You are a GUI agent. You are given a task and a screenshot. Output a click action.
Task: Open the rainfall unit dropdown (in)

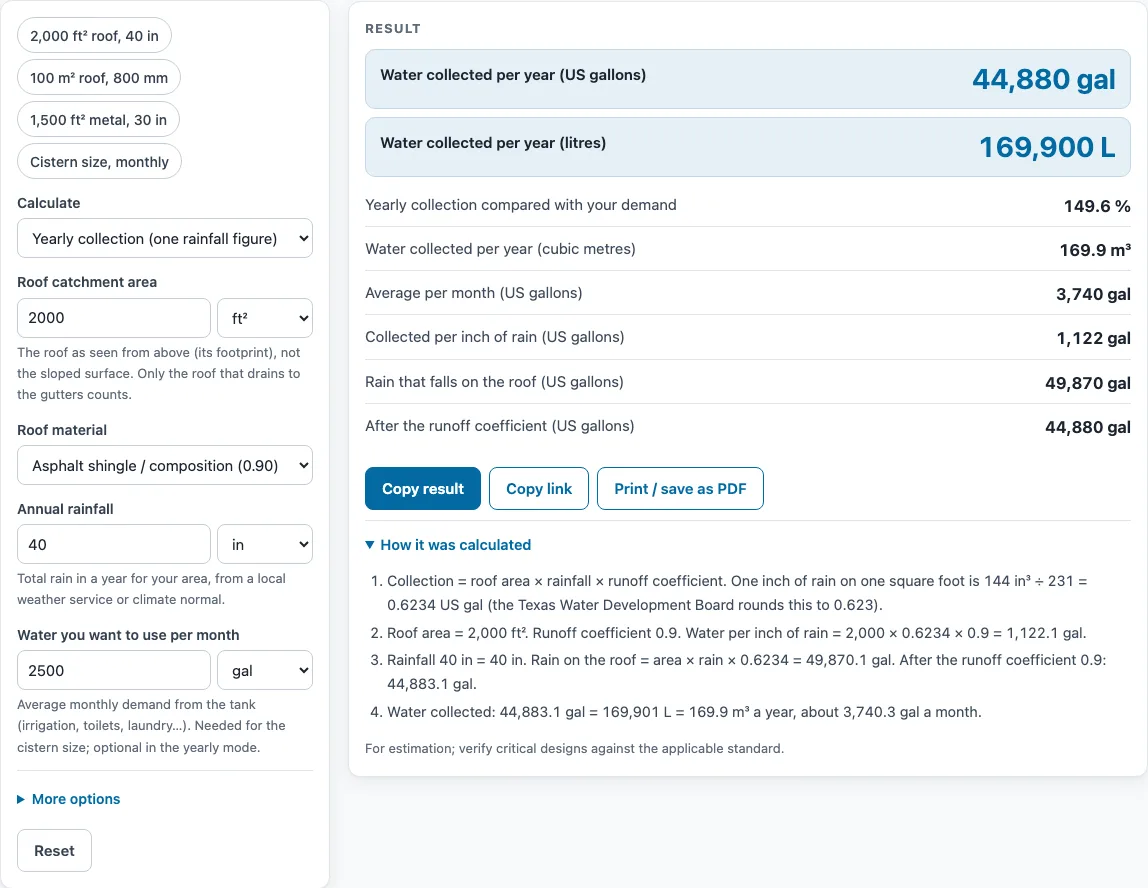[265, 545]
